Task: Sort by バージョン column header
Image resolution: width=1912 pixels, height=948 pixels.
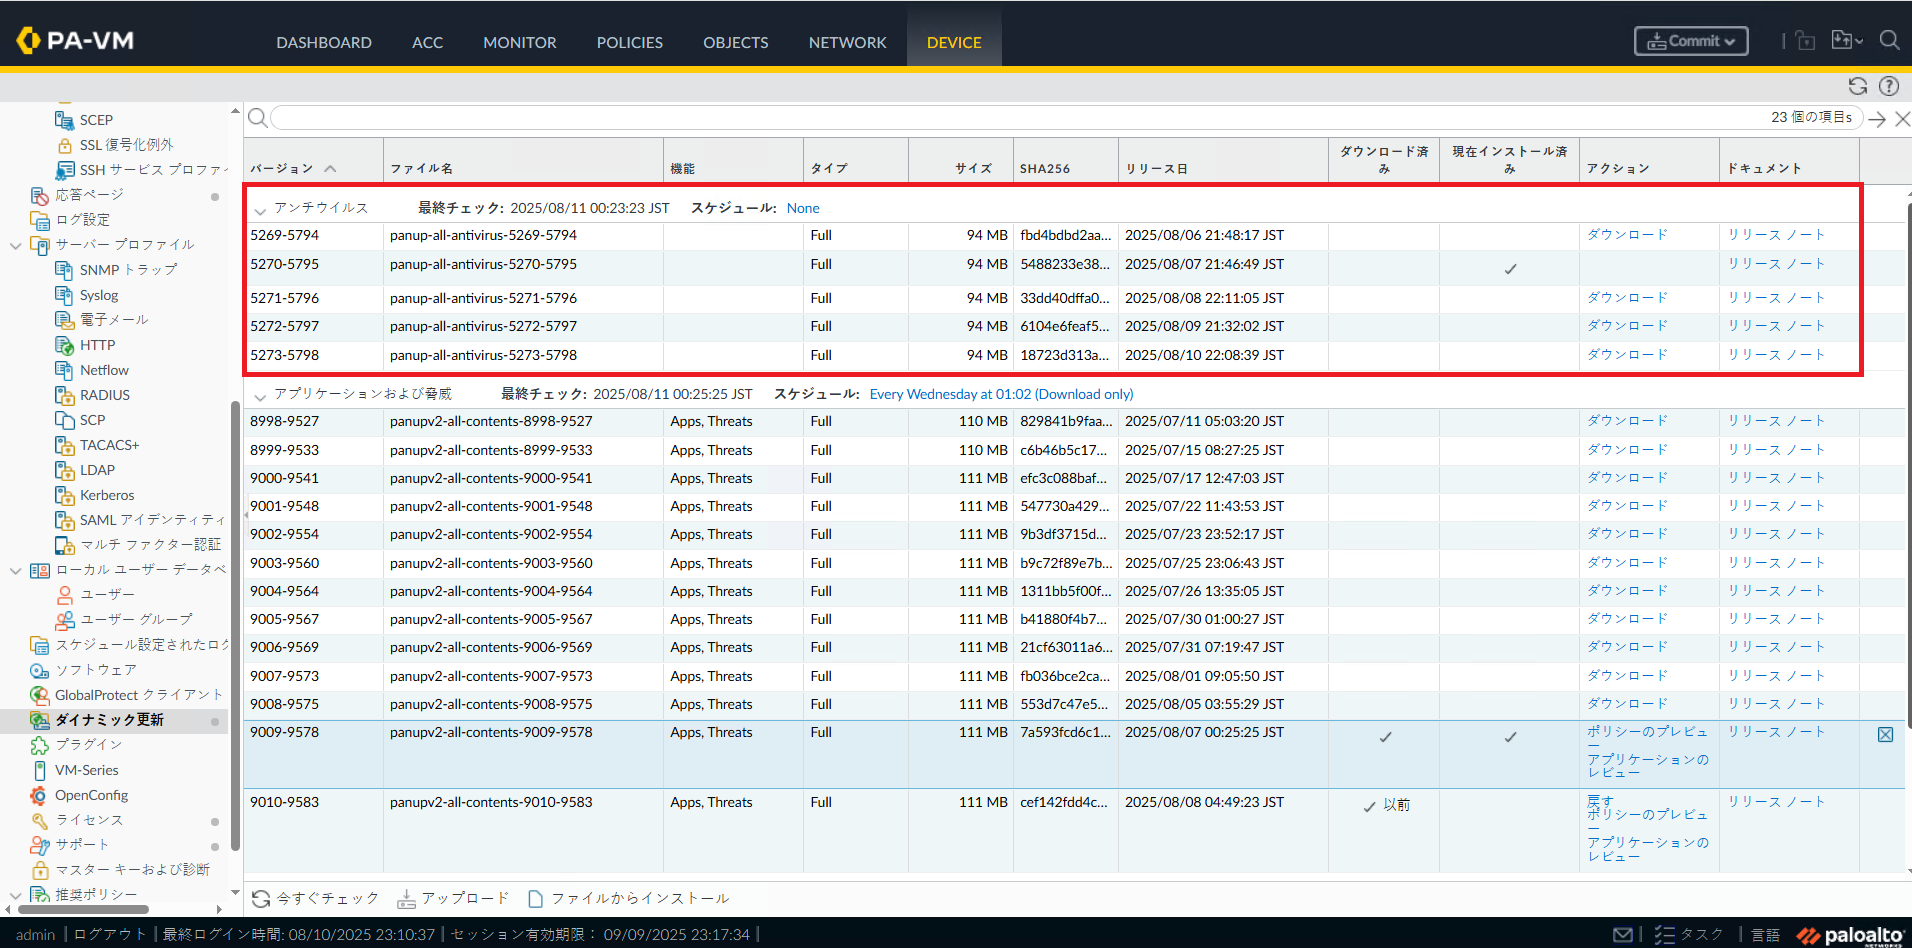Action: [282, 168]
